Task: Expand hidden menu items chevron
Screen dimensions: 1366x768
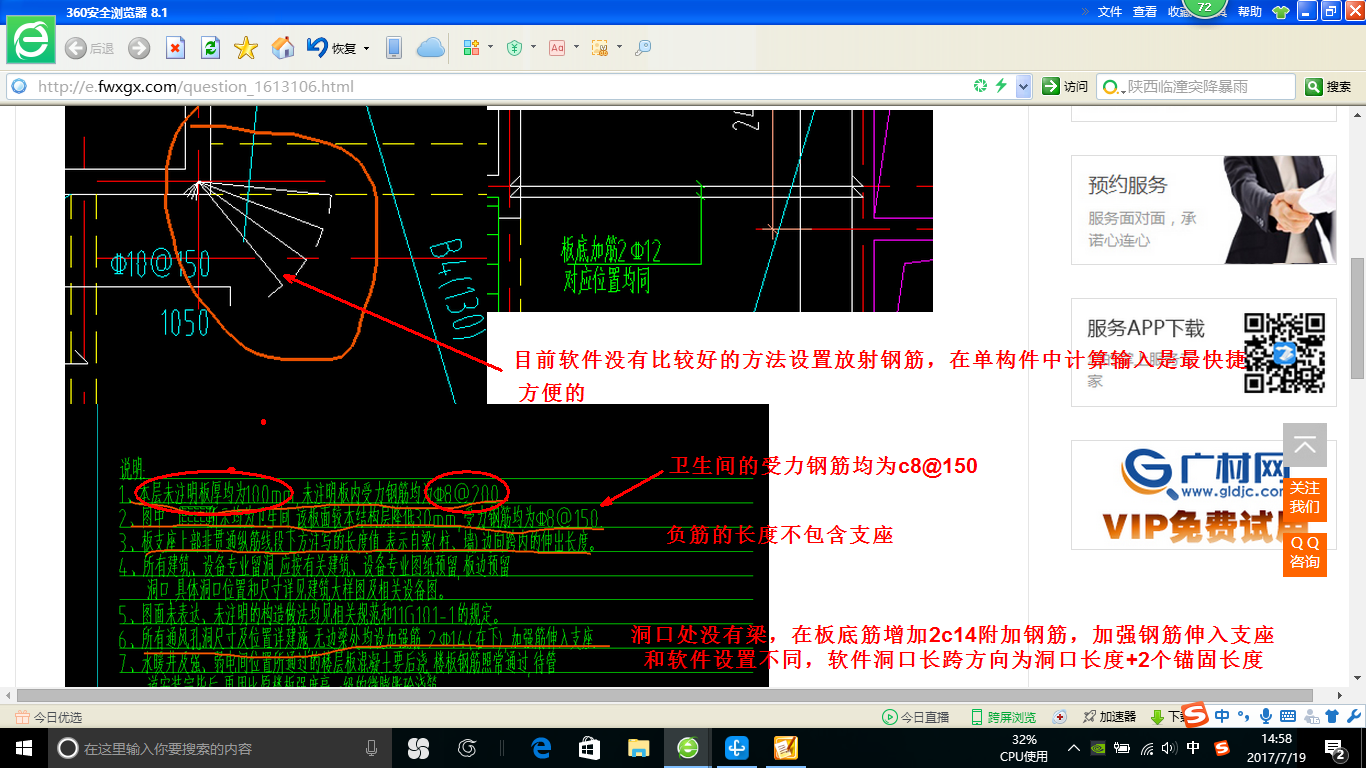Action: point(1085,12)
